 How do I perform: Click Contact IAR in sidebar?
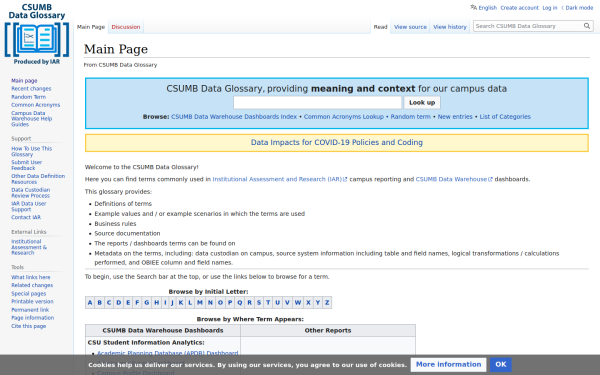26,217
